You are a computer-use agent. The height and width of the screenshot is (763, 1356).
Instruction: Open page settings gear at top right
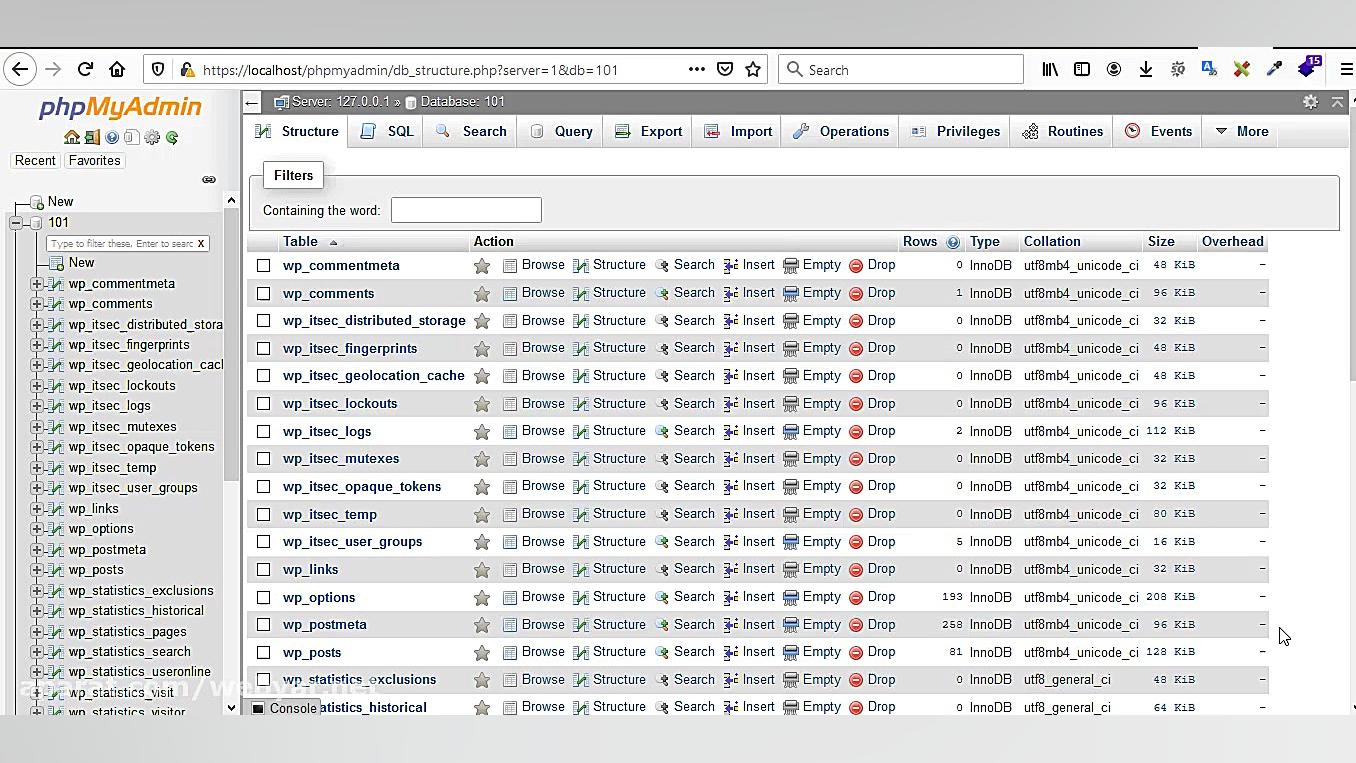pyautogui.click(x=1310, y=102)
